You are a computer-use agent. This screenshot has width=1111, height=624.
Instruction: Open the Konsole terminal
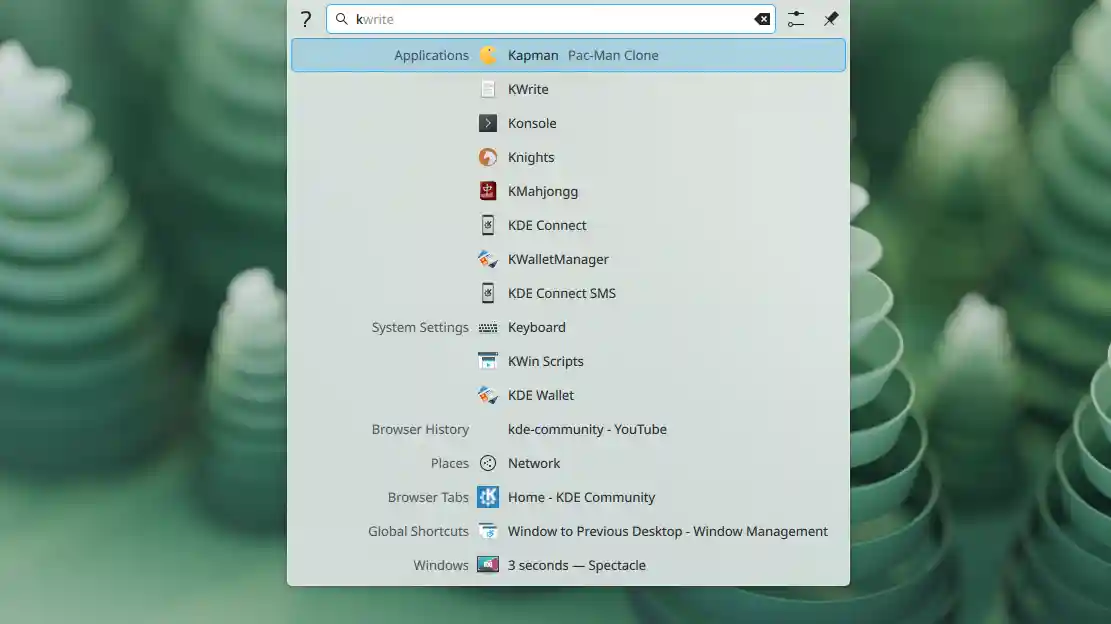(x=532, y=123)
